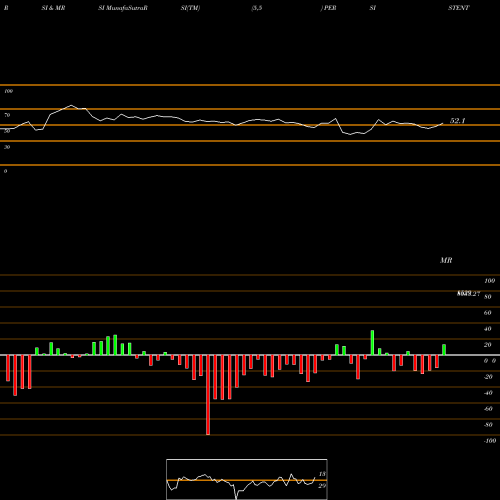Click the STENT text in the header

[459, 8]
